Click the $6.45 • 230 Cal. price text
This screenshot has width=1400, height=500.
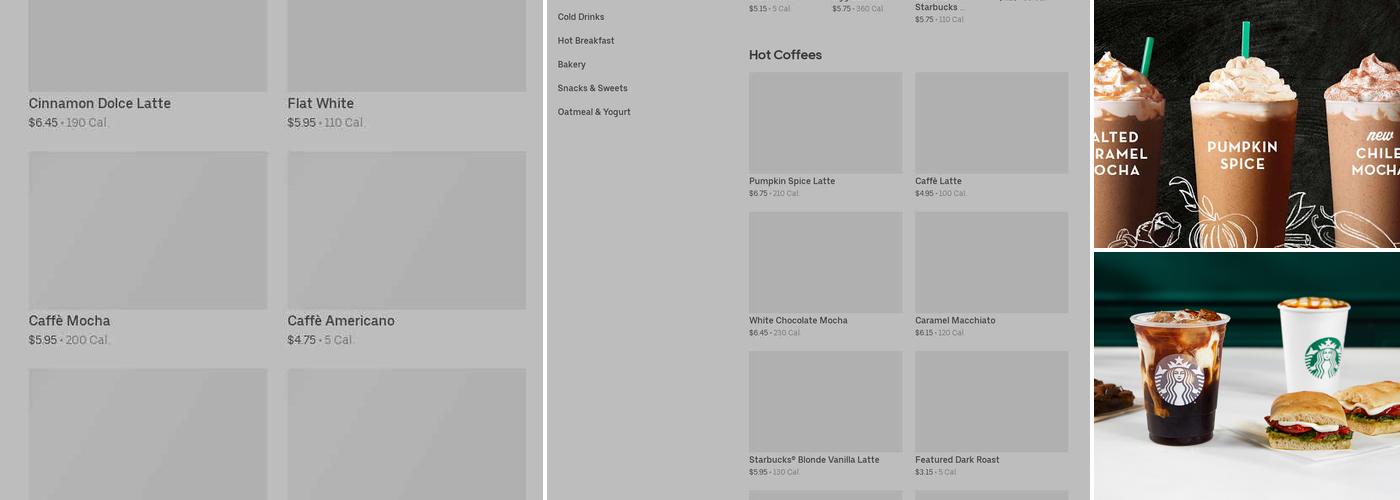click(775, 333)
